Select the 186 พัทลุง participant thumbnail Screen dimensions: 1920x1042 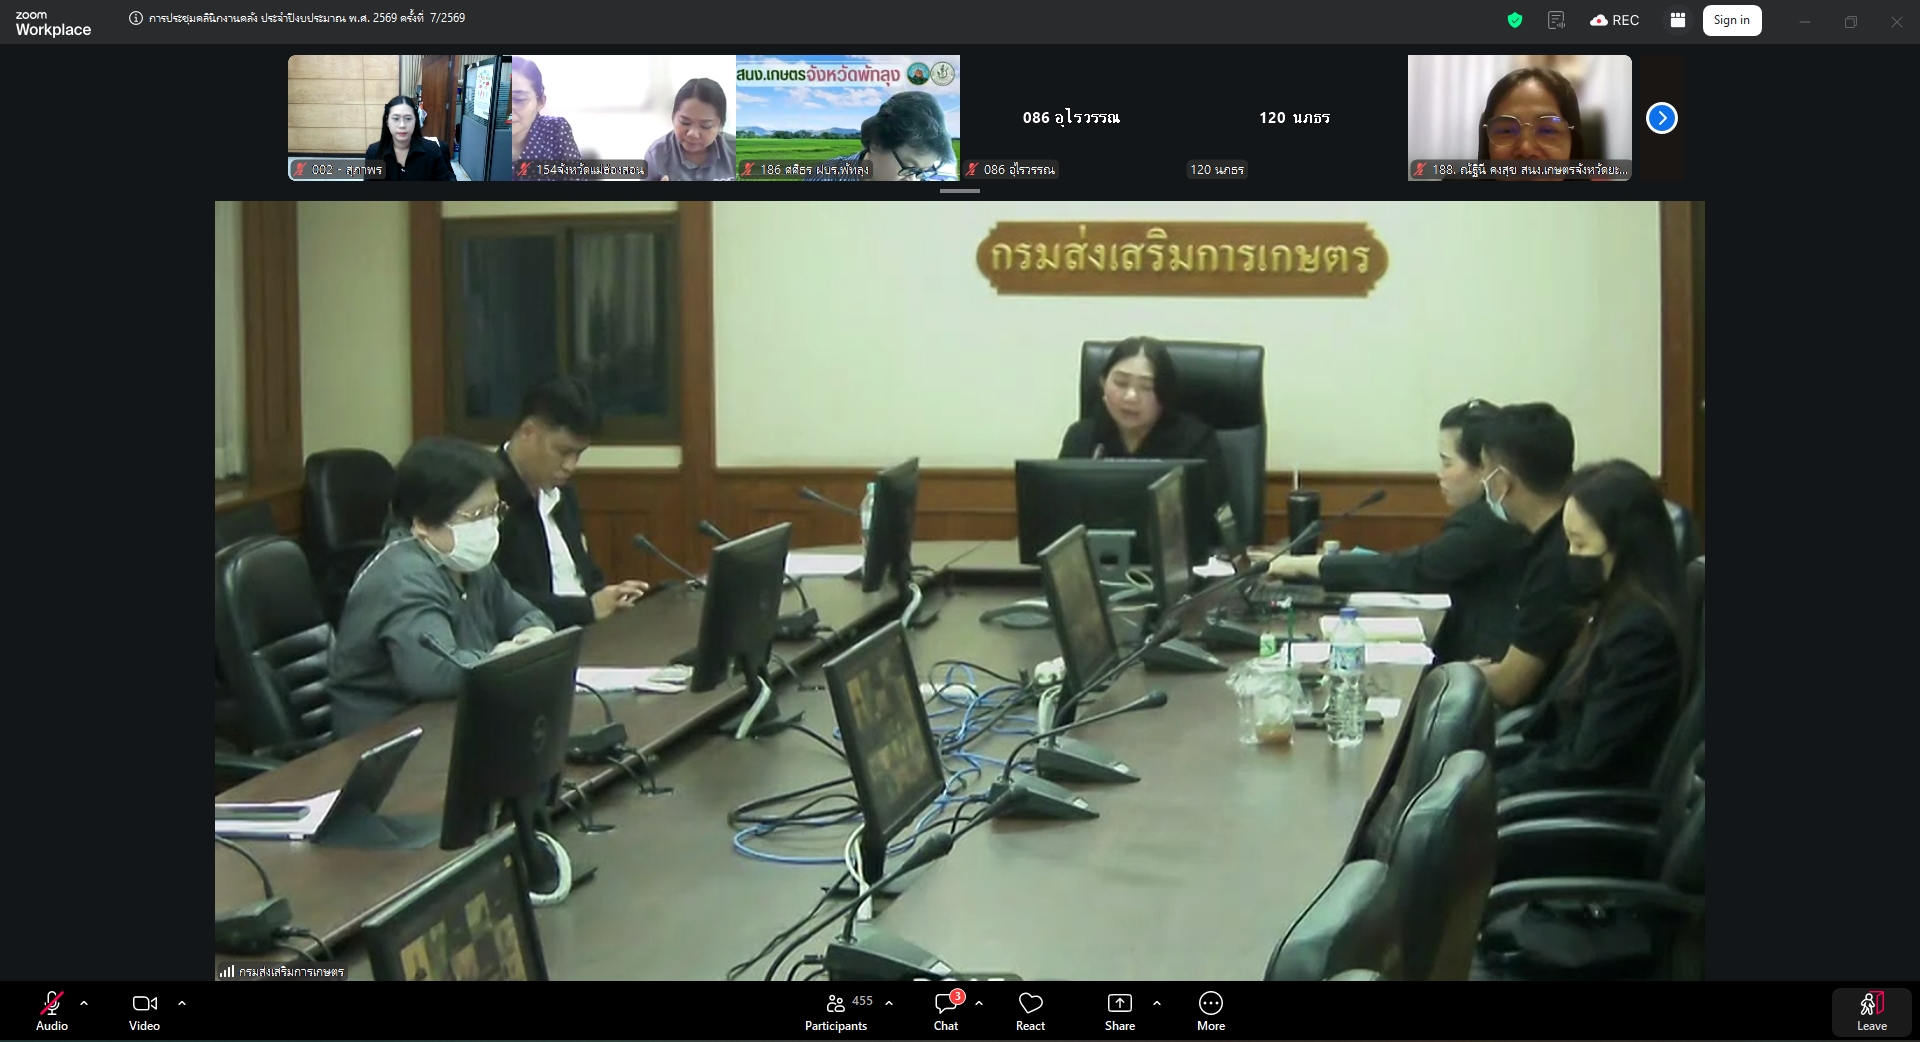click(848, 118)
